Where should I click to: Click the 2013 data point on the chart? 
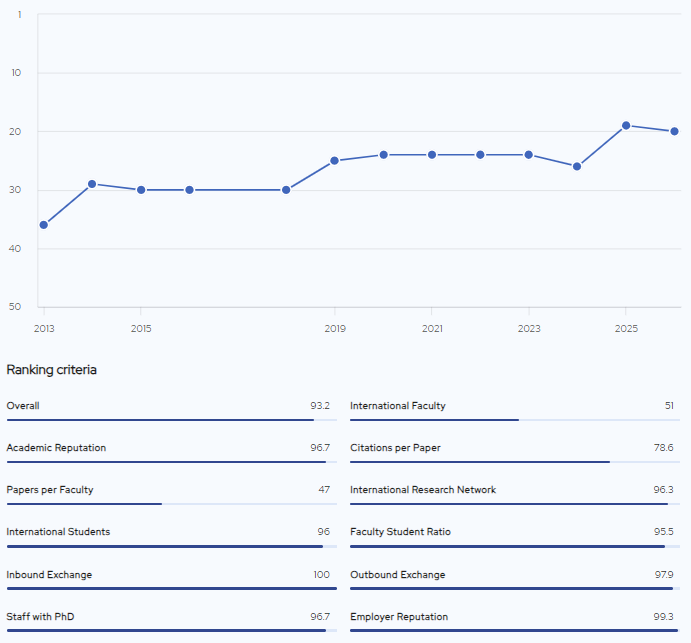[x=44, y=225]
